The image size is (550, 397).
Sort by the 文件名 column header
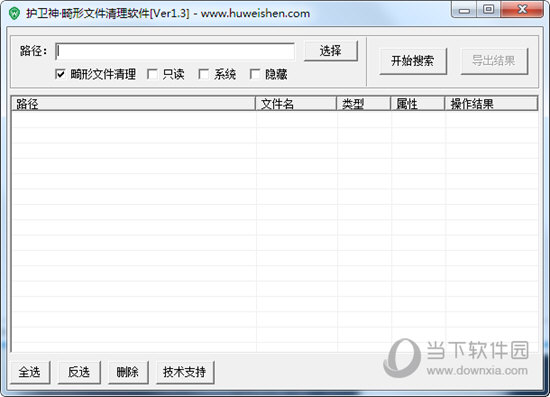[296, 104]
